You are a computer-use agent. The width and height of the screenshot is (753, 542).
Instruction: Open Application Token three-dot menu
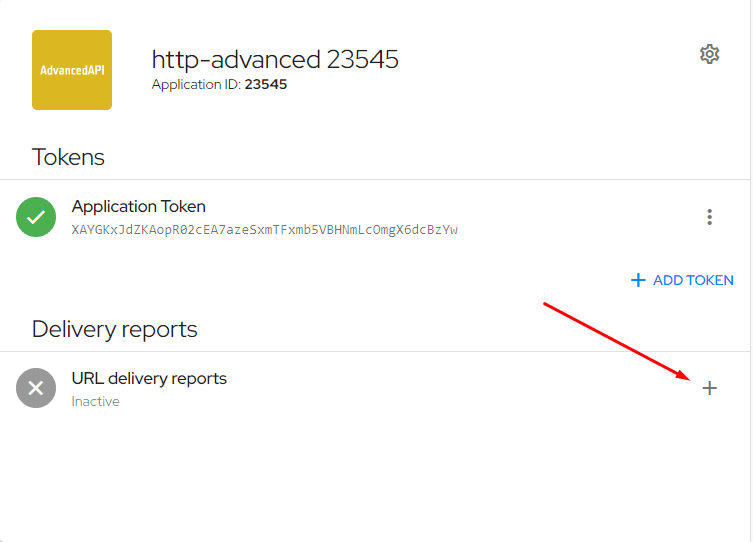click(x=709, y=217)
